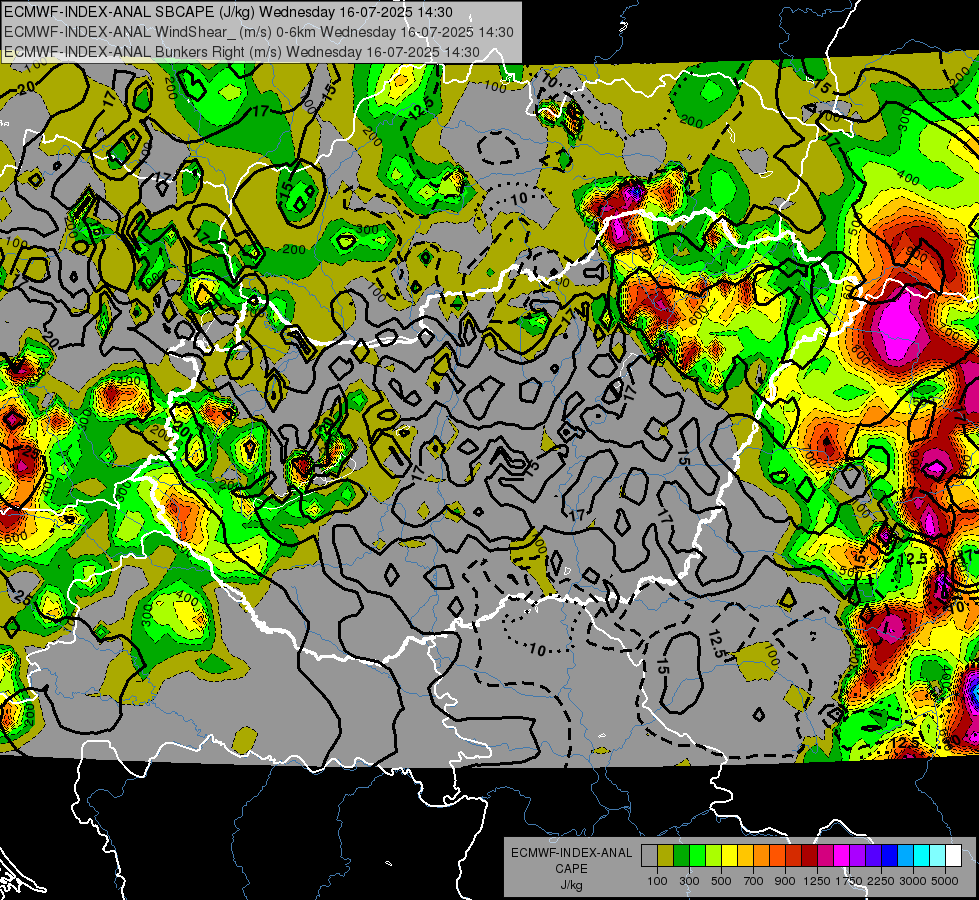Click the 1750 legend value
The width and height of the screenshot is (979, 900).
tap(849, 881)
